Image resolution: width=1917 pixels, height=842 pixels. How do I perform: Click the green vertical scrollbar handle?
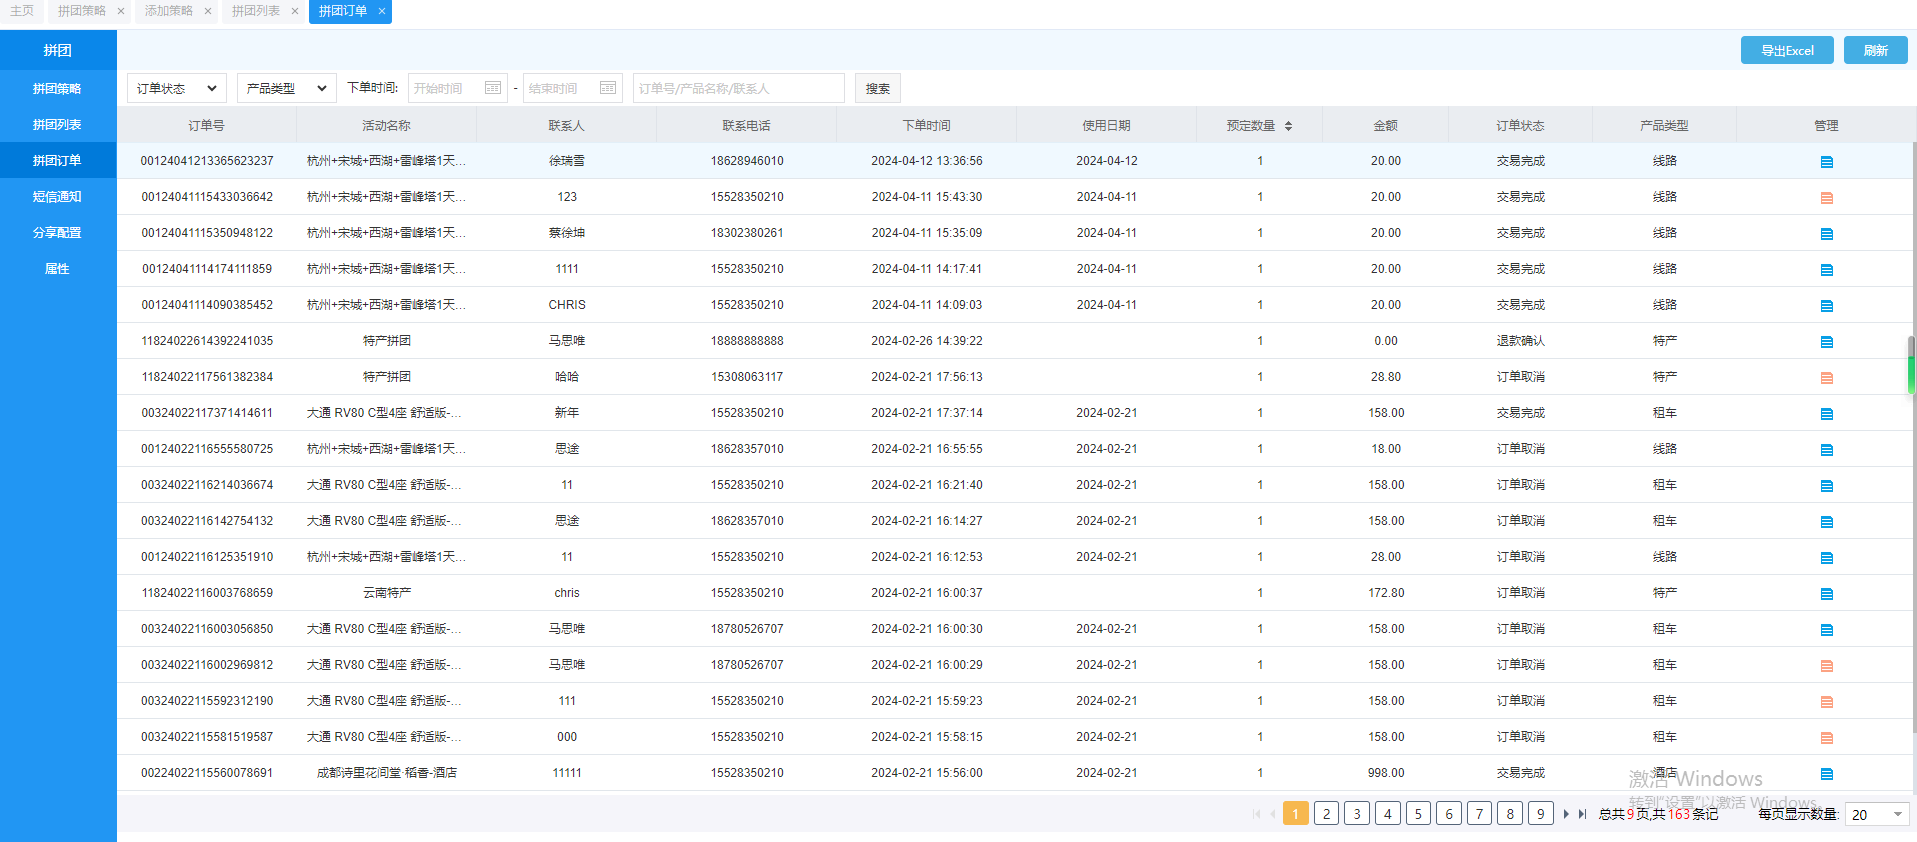click(1911, 366)
